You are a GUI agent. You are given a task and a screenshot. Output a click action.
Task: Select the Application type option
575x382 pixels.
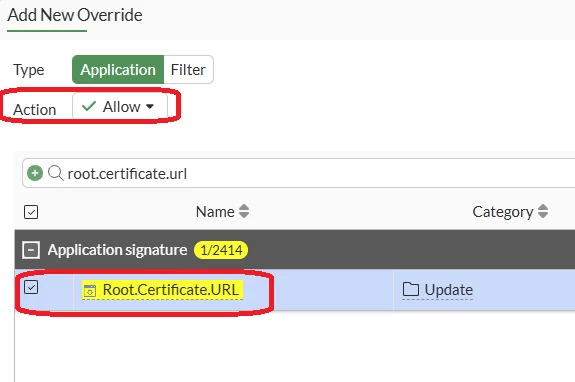(118, 70)
